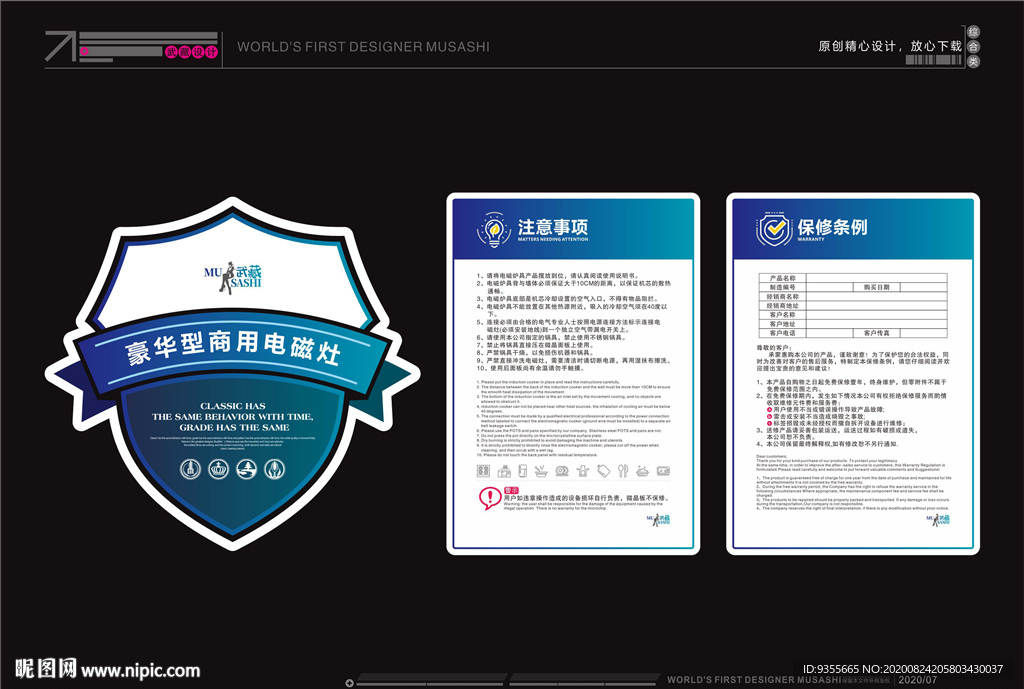Screen dimensions: 1024x689
Task: Click the crown icon in the shield badge
Action: pos(218,469)
